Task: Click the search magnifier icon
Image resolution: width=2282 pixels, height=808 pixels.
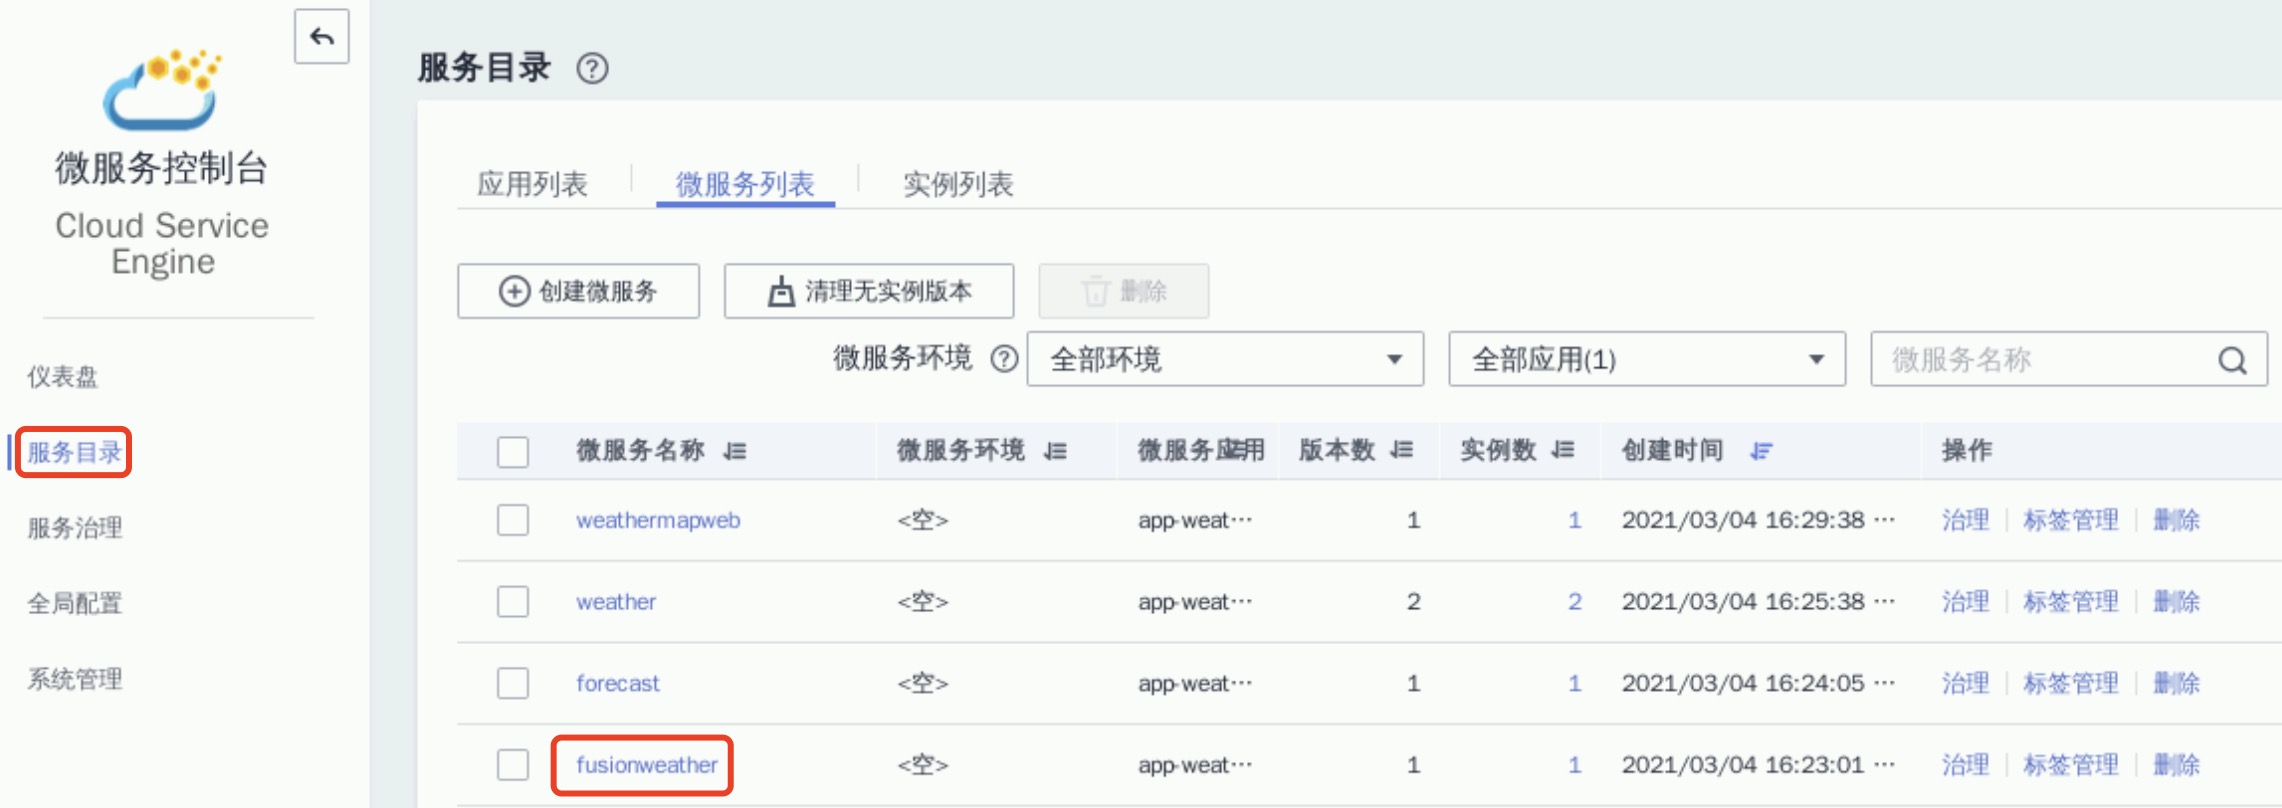Action: (x=2232, y=360)
